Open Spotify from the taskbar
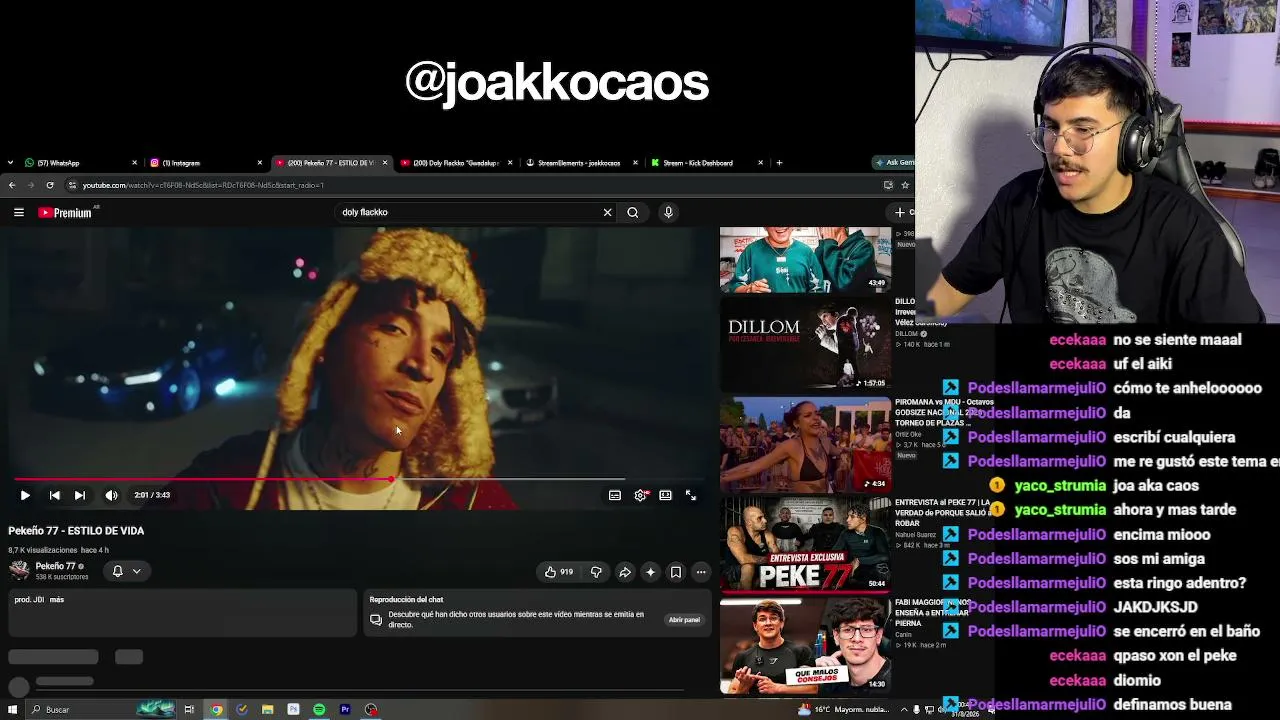 point(319,710)
